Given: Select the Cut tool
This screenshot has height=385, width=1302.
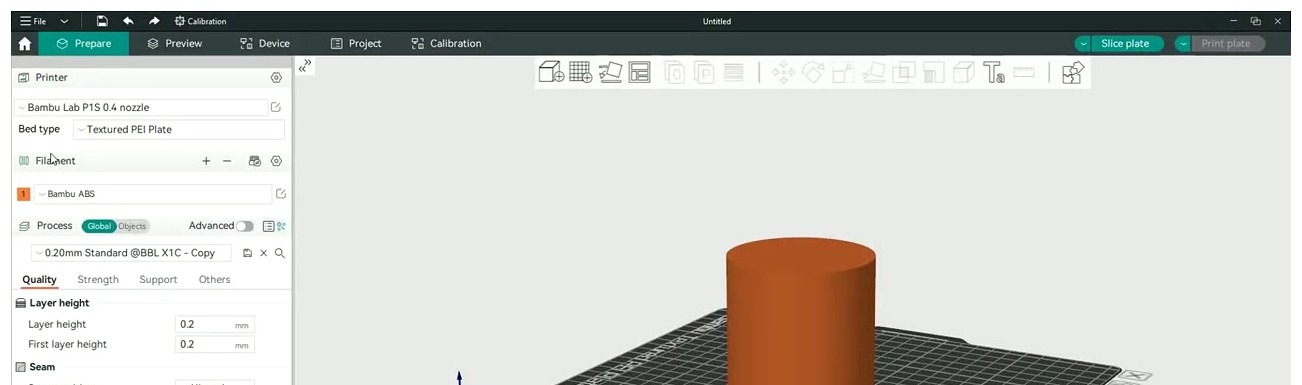Looking at the screenshot, I should click(x=903, y=72).
